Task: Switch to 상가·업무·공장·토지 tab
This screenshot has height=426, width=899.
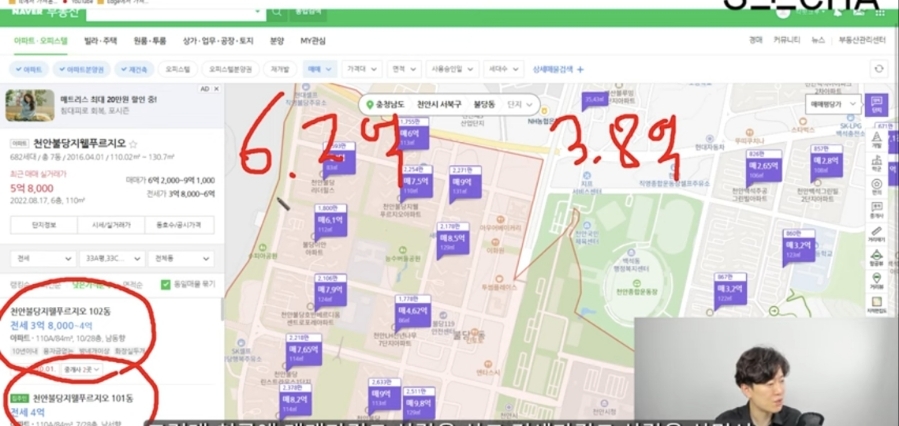Action: click(x=218, y=41)
